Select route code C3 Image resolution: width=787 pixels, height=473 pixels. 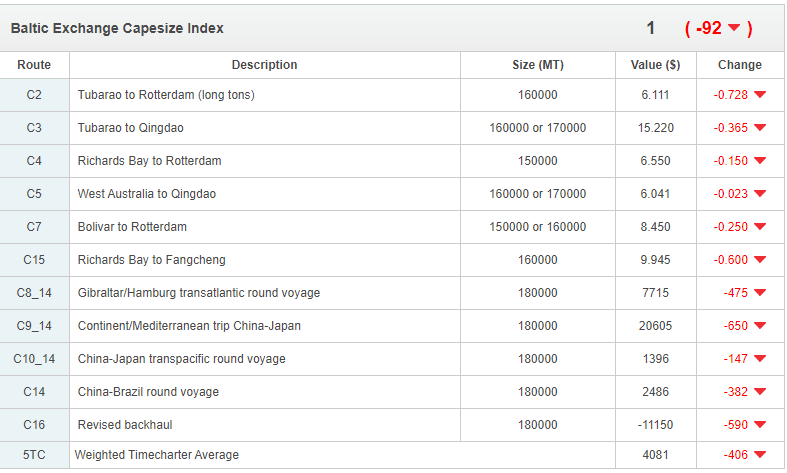pos(34,128)
